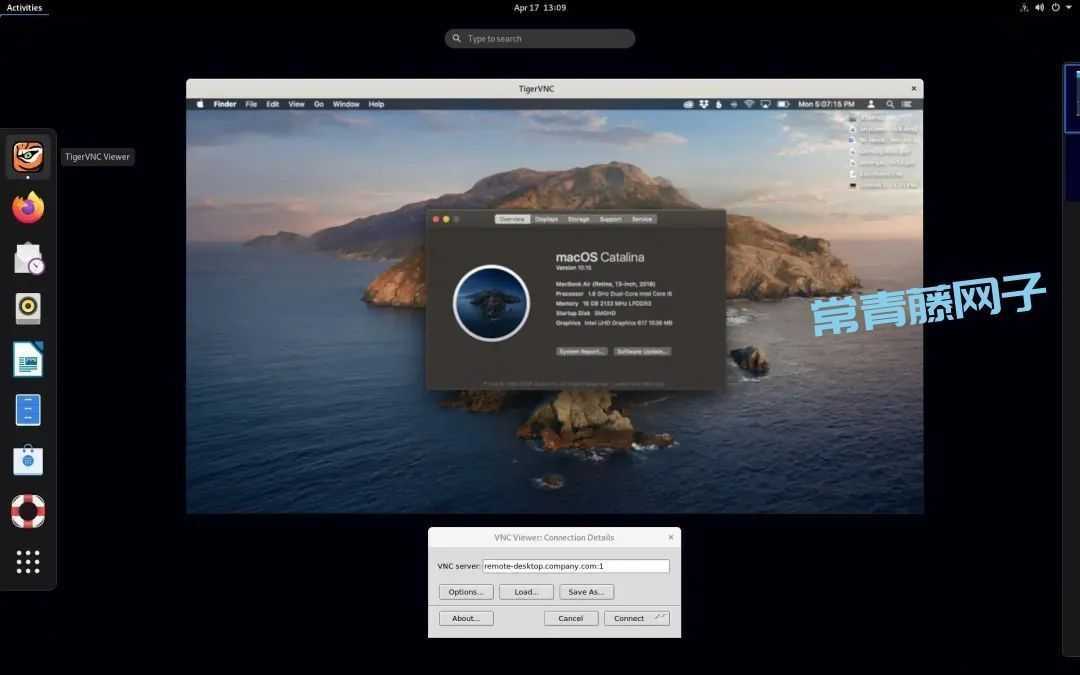Click the Save As button in VNC Viewer

[586, 592]
